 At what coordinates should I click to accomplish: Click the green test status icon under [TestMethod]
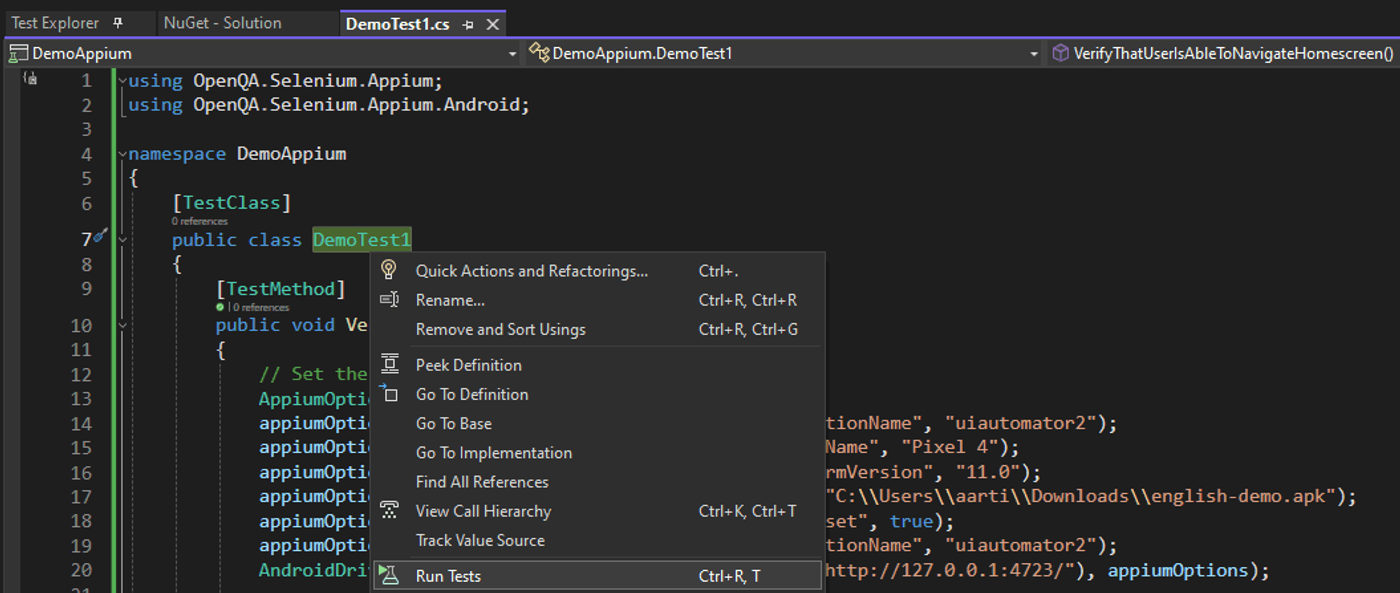220,308
